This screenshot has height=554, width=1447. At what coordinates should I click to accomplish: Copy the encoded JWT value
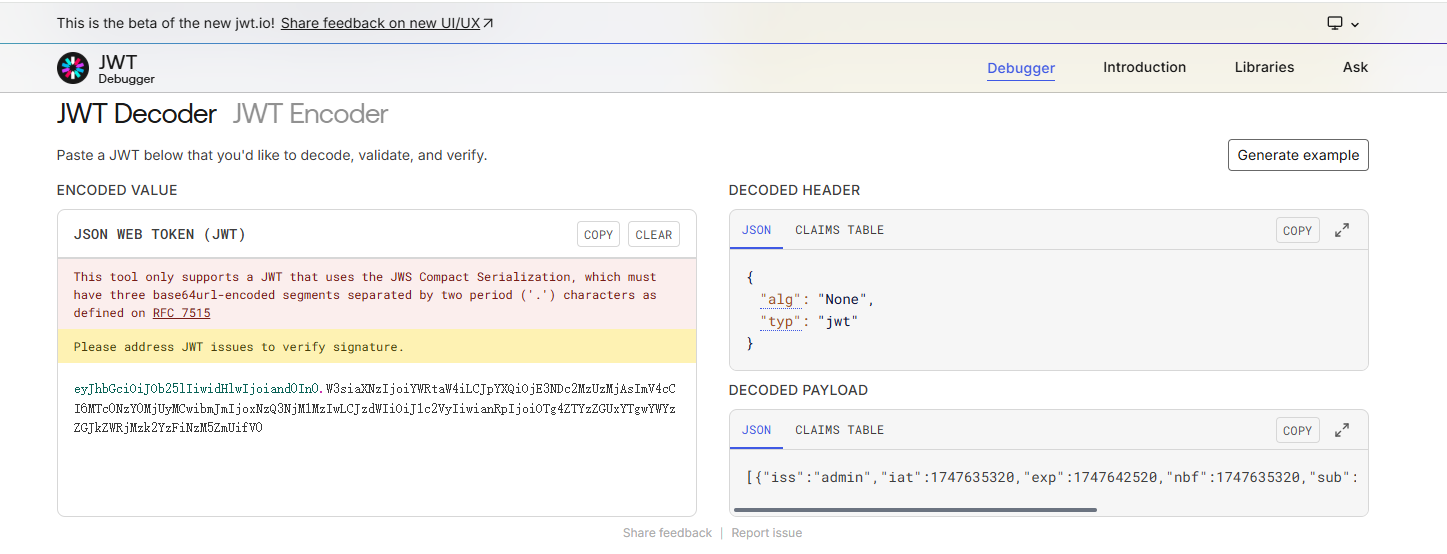[598, 235]
